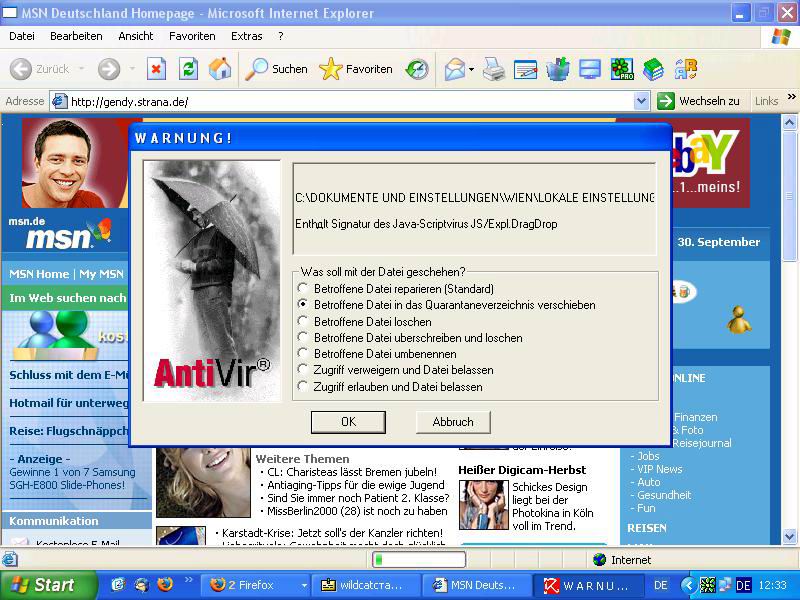Viewport: 800px width, 600px height.
Task: Open Suchen (search) magnifier in toolbar
Action: point(257,69)
